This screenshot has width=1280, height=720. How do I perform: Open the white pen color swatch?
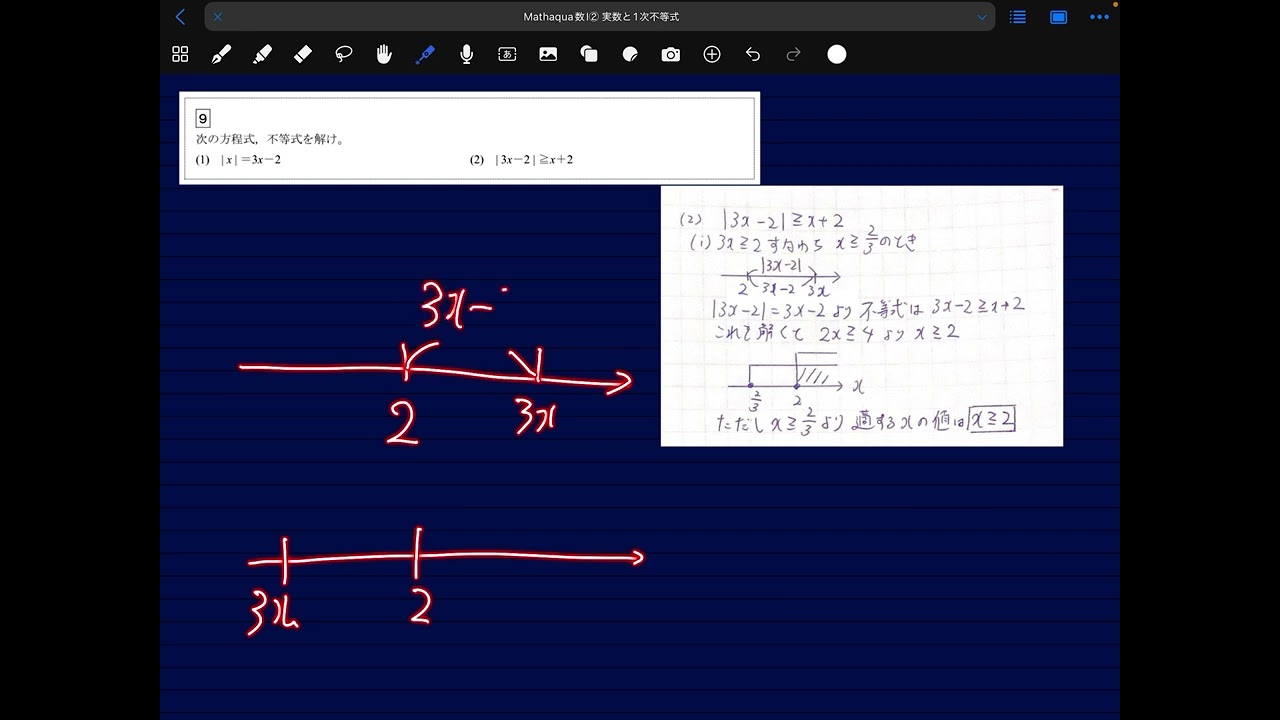(x=837, y=55)
